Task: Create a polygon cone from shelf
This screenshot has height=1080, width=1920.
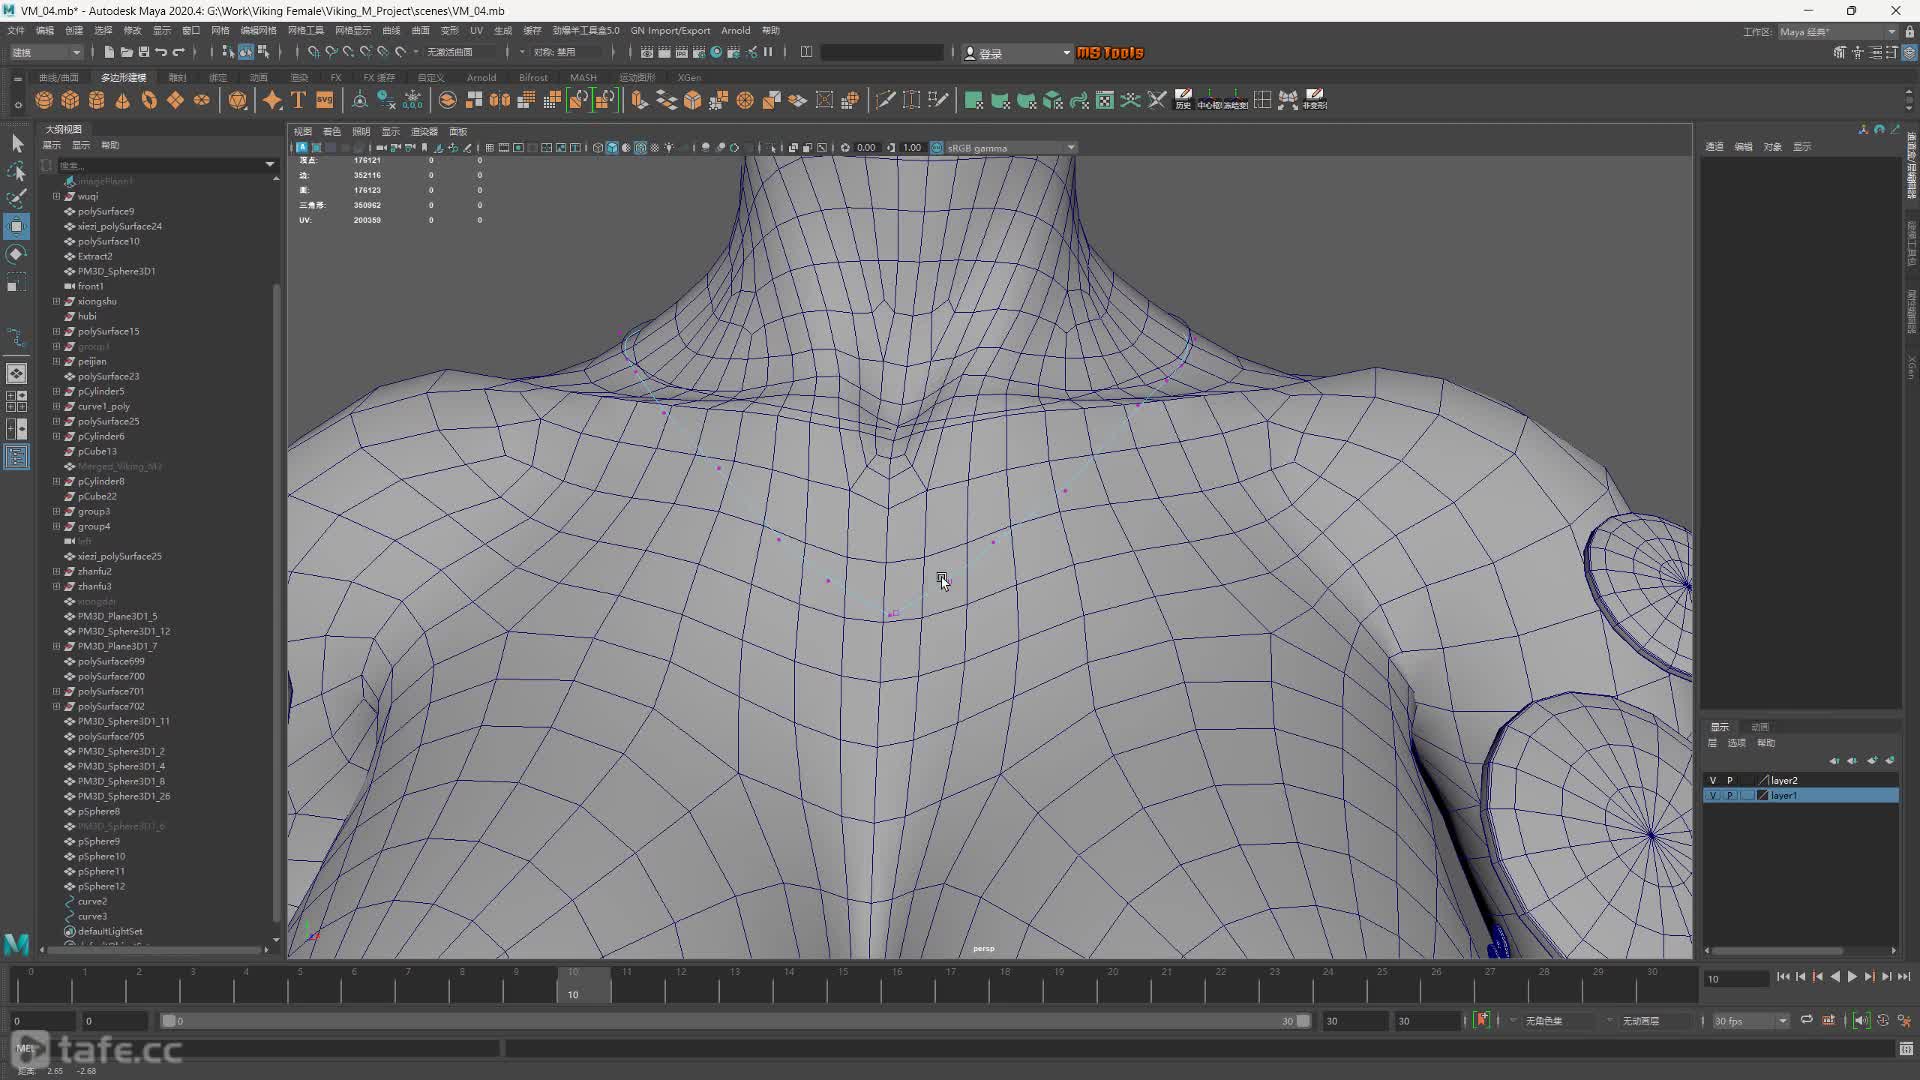Action: click(122, 100)
